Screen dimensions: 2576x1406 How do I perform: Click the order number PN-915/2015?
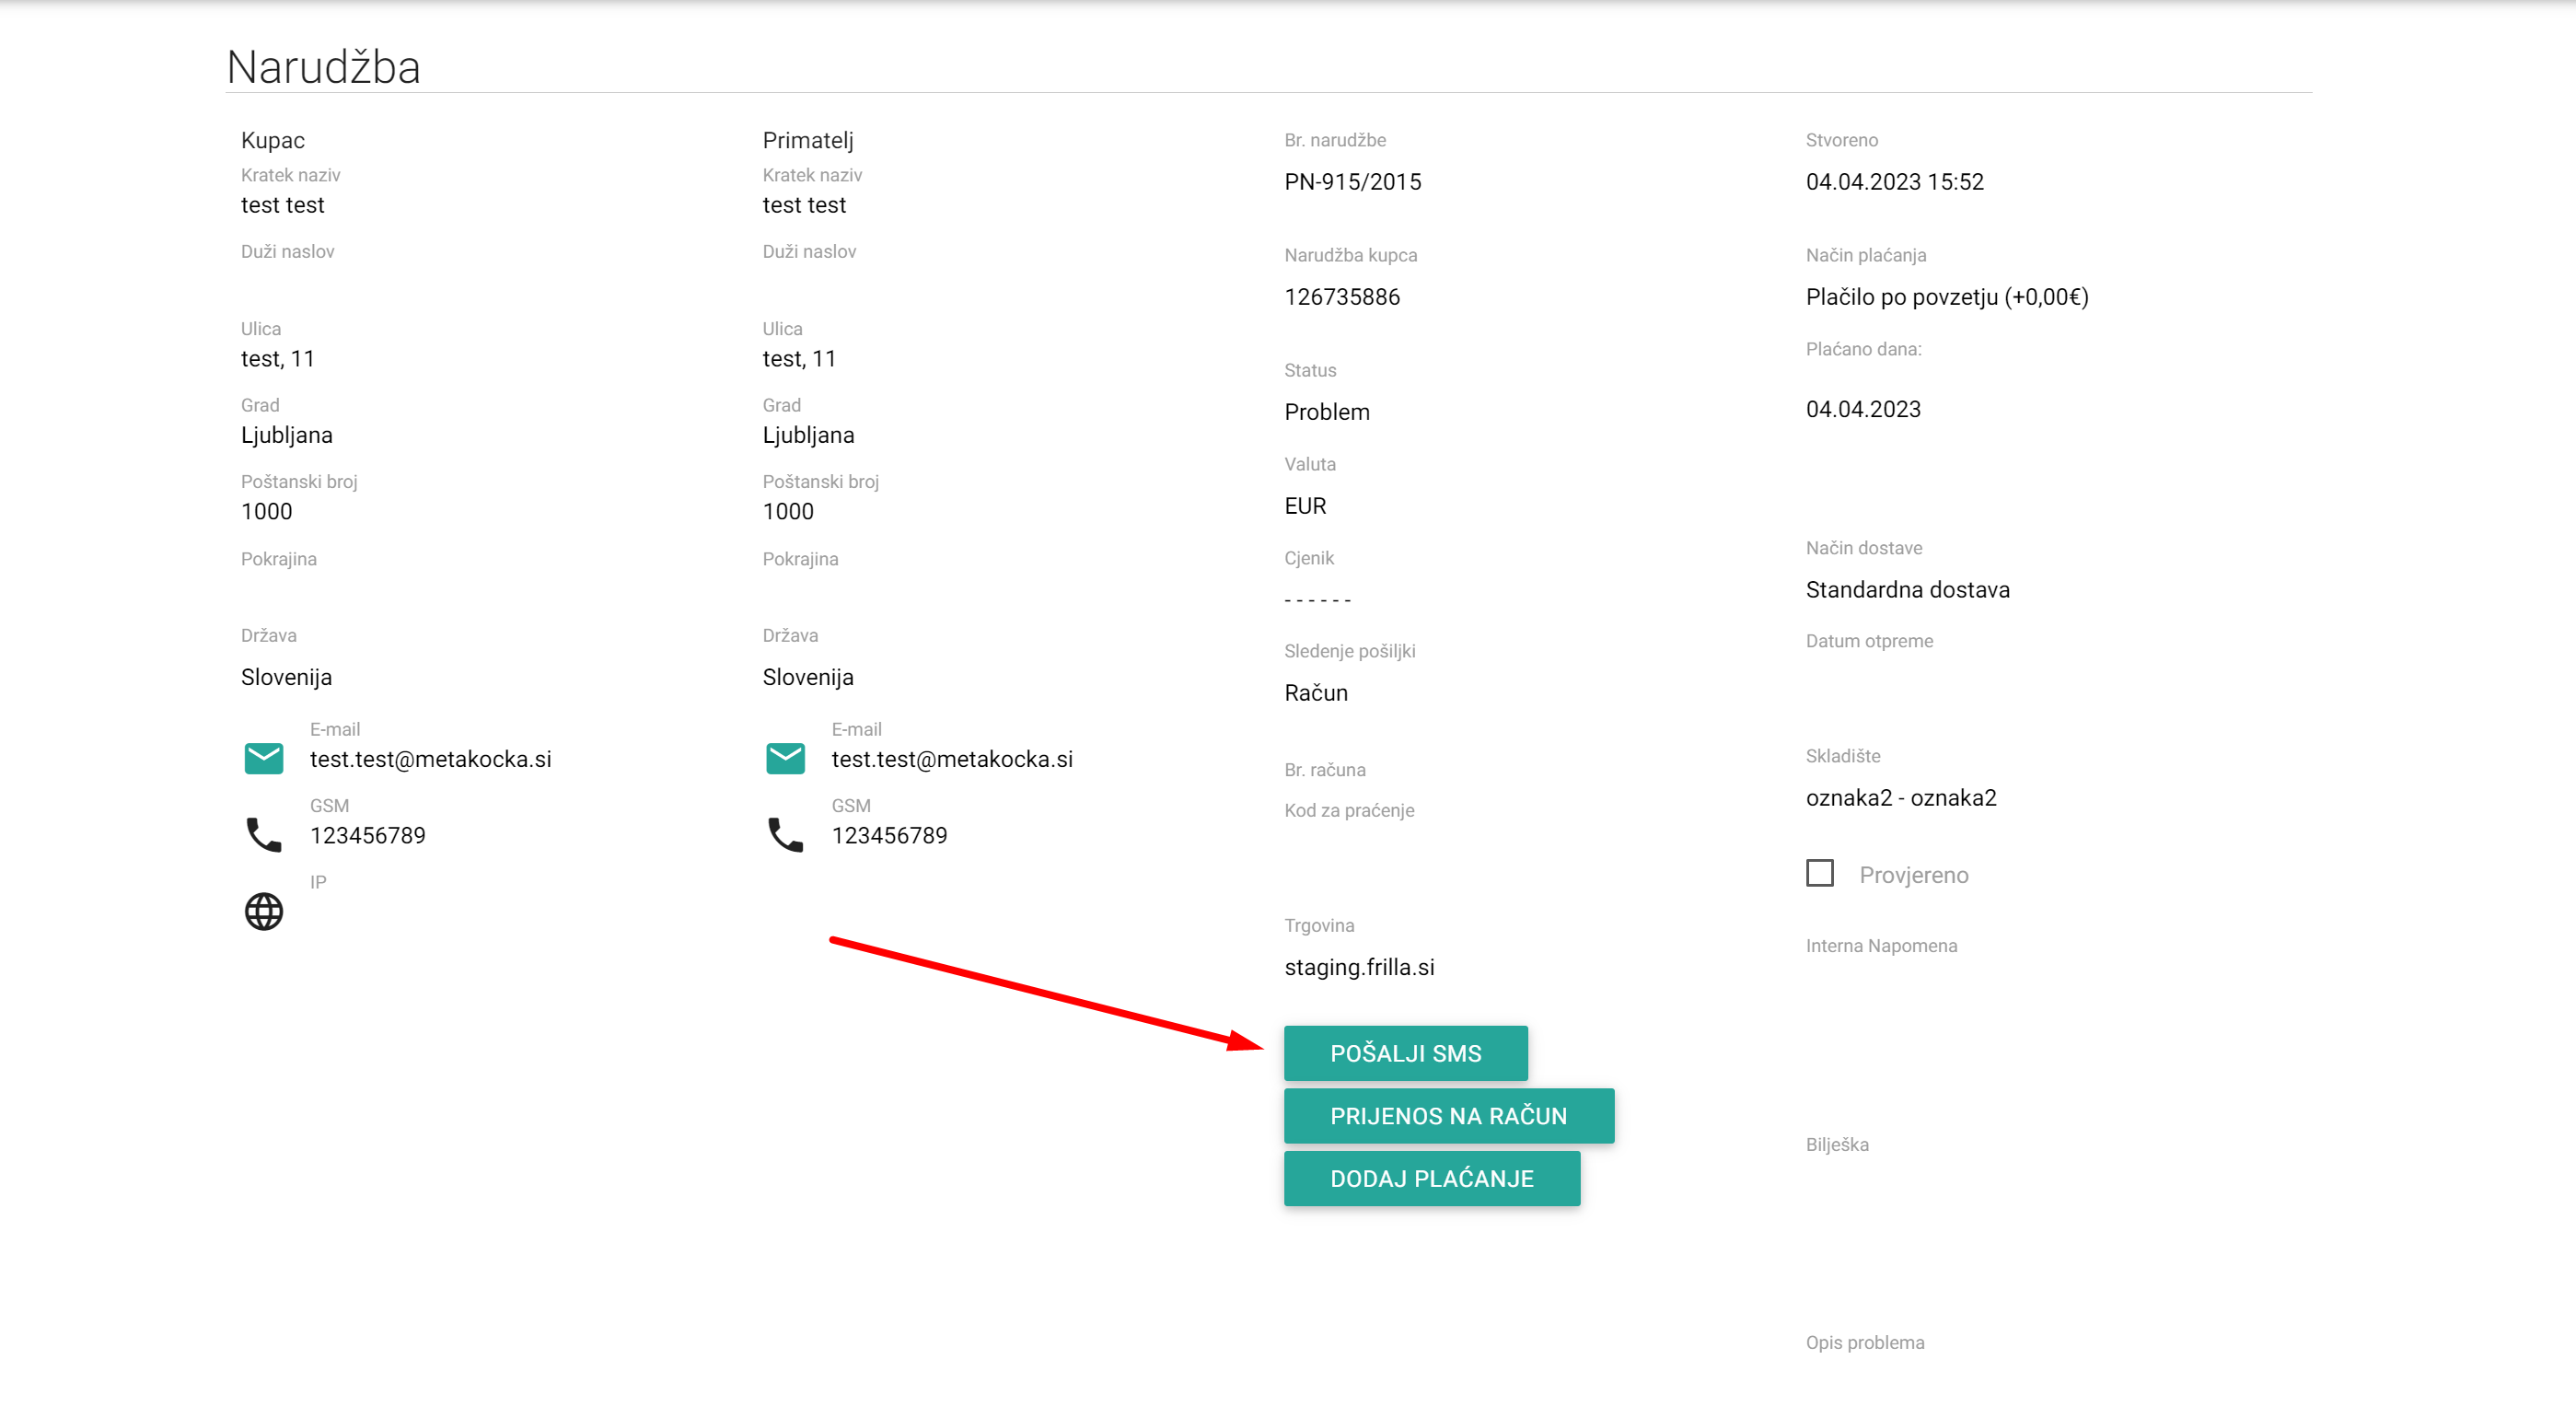coord(1352,182)
